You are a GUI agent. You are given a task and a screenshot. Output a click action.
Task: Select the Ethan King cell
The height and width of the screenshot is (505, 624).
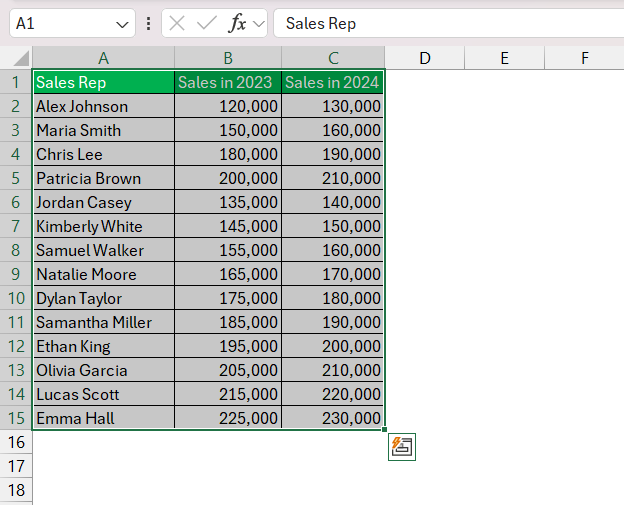click(x=103, y=346)
